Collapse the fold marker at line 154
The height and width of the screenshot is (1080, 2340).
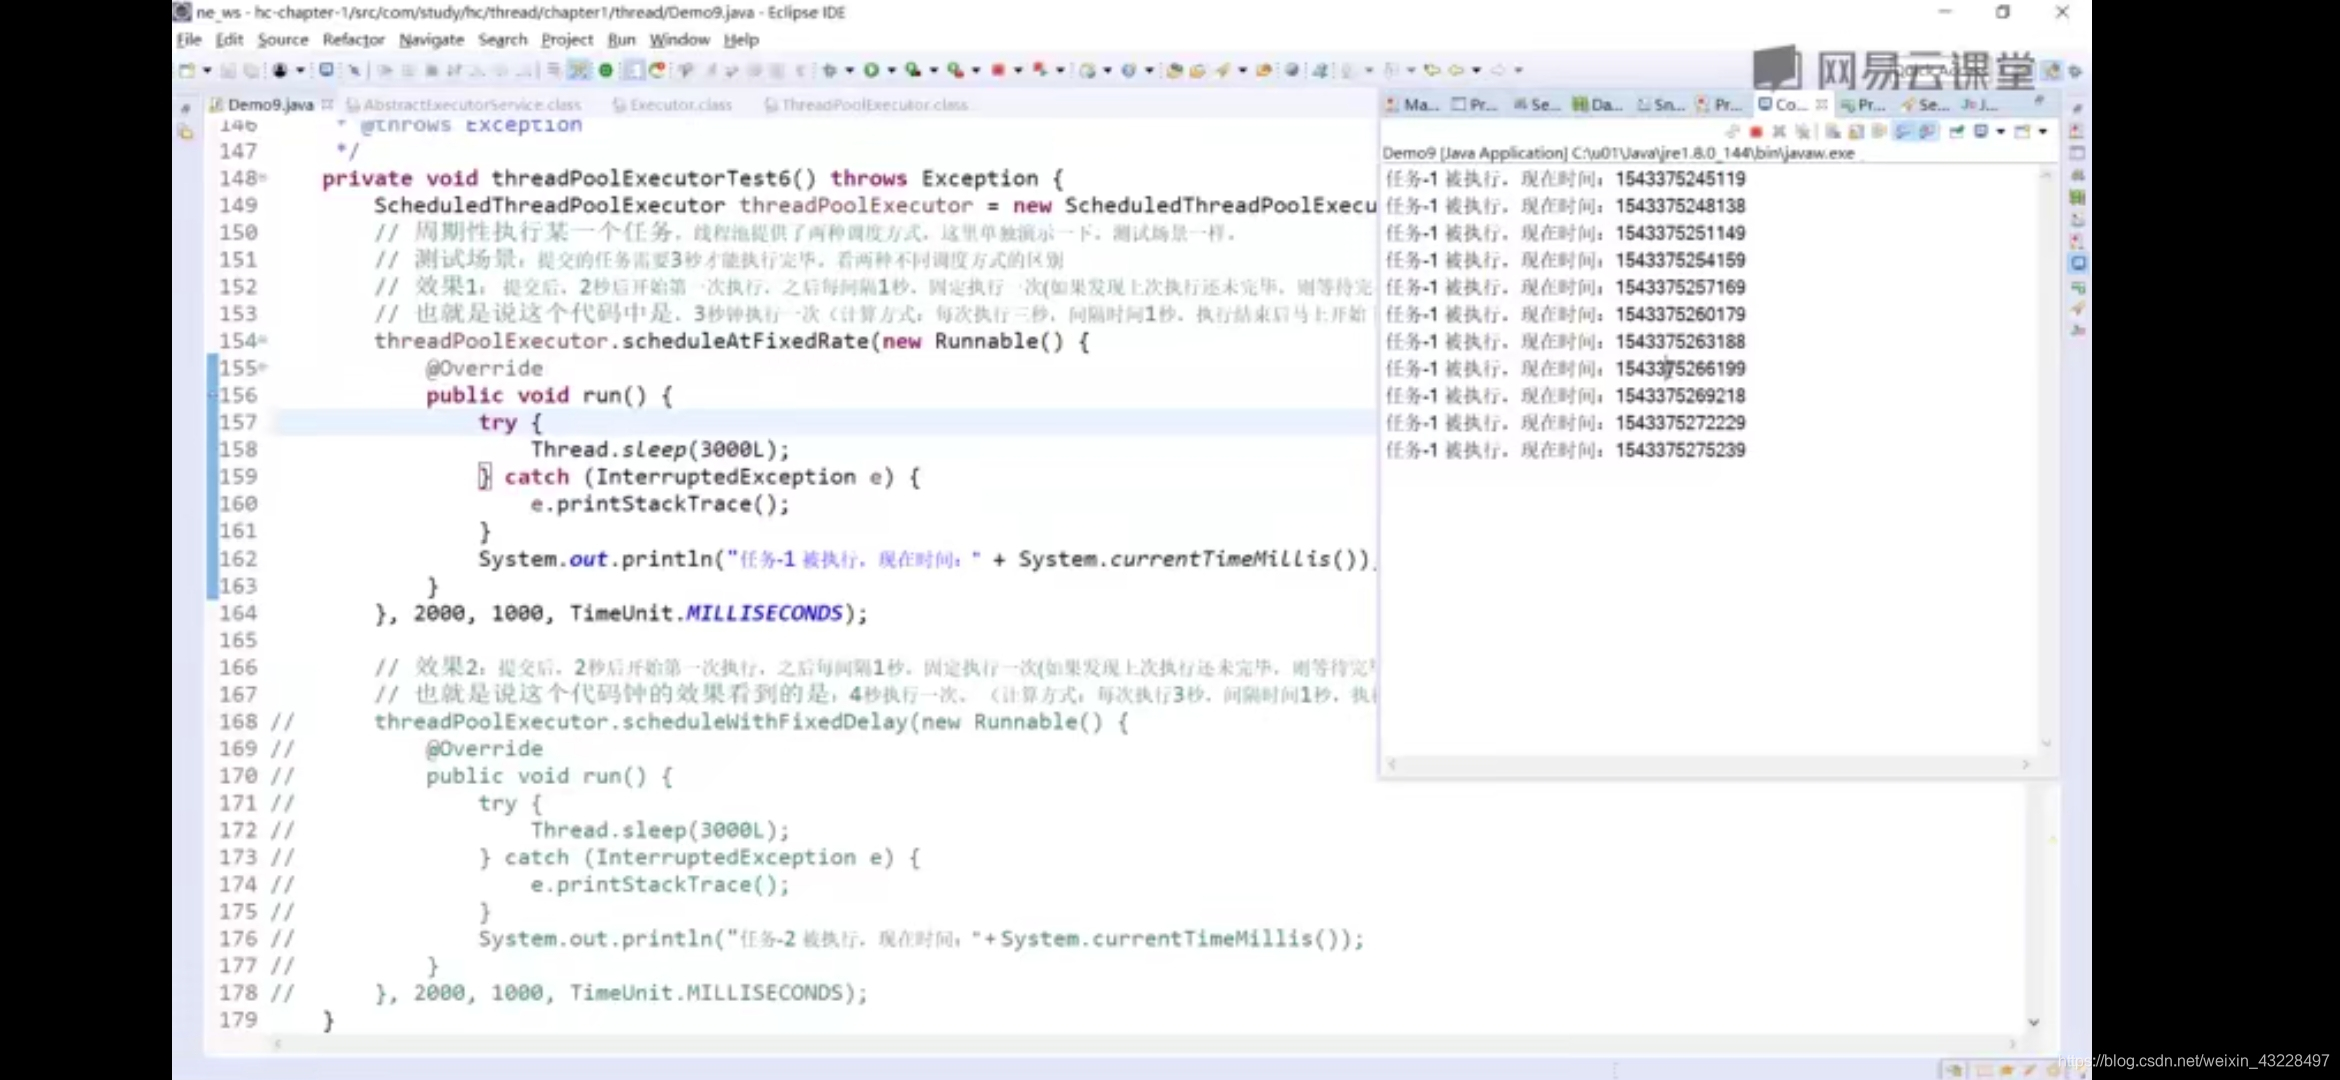(x=264, y=341)
